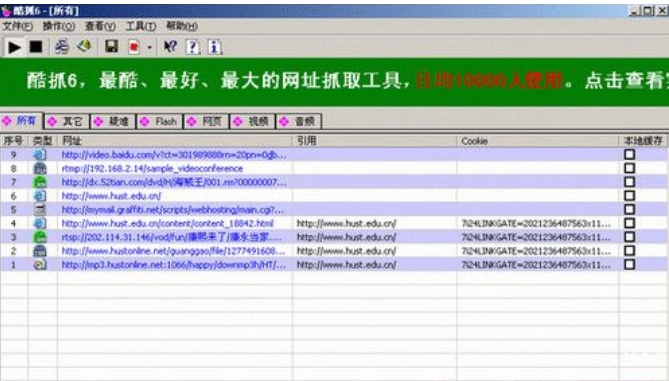
Task: Open the 文件(F) menu
Action: pos(17,26)
